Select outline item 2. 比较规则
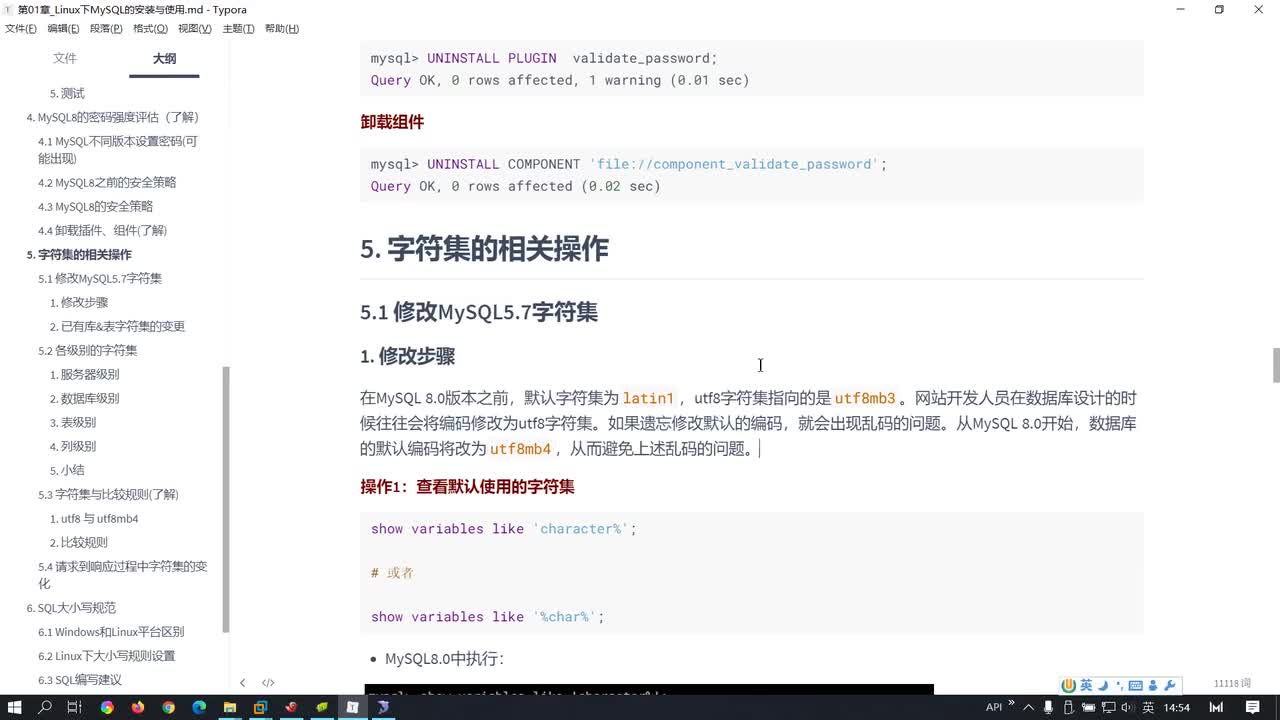 79,543
